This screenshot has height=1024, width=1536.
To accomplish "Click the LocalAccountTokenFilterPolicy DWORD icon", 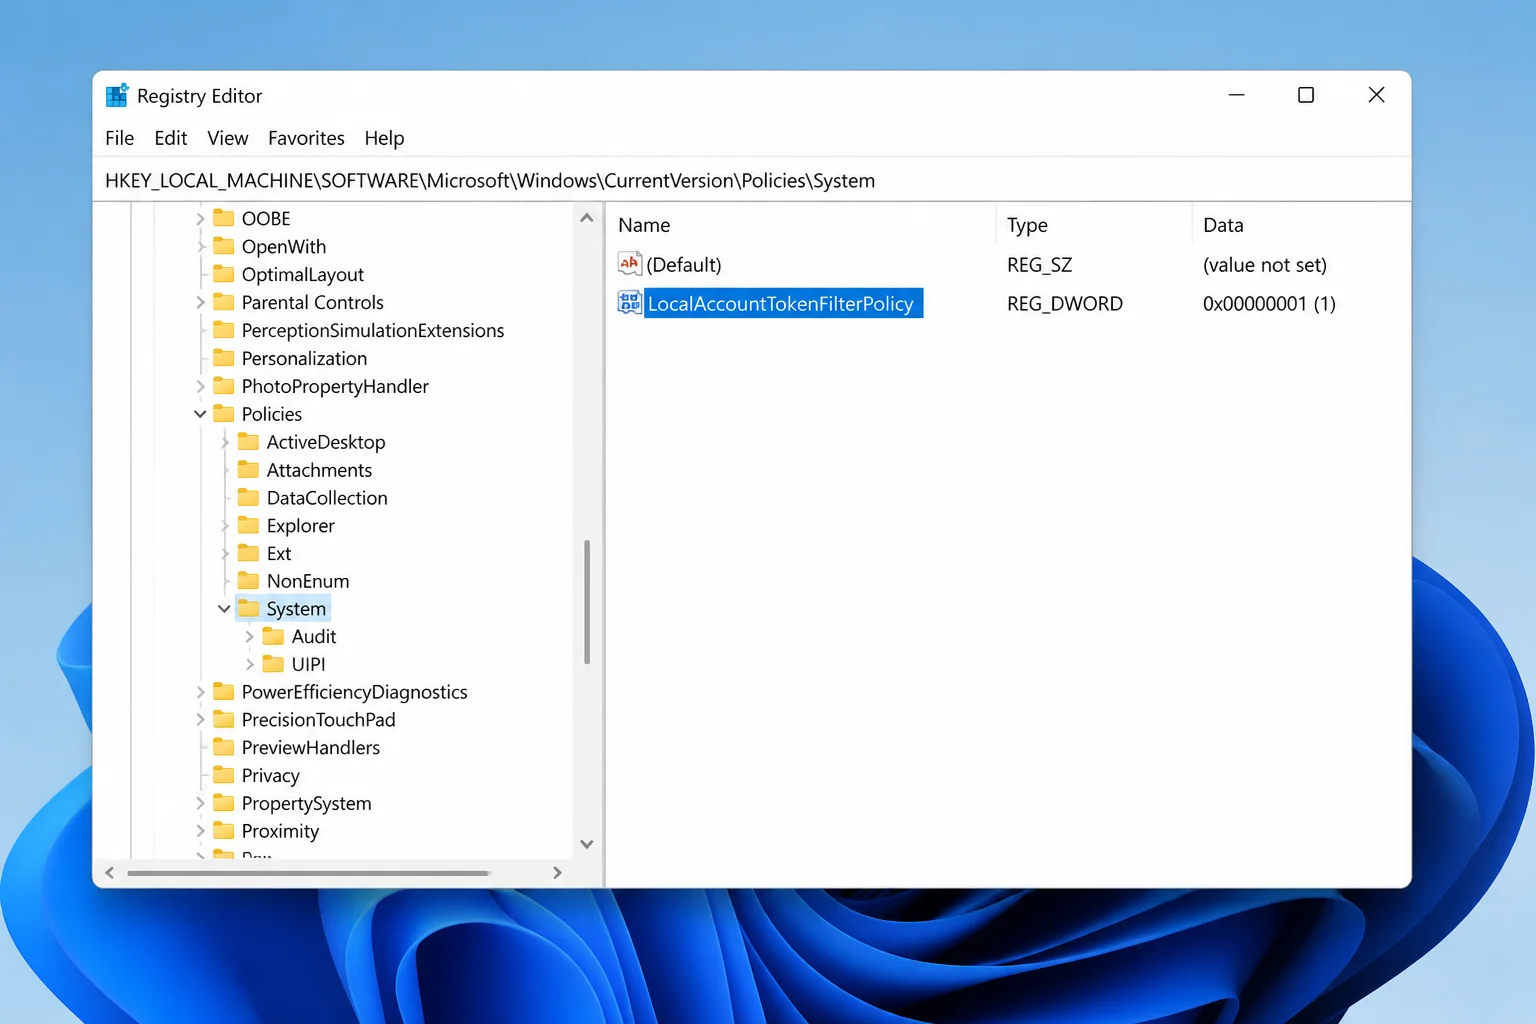I will click(629, 302).
